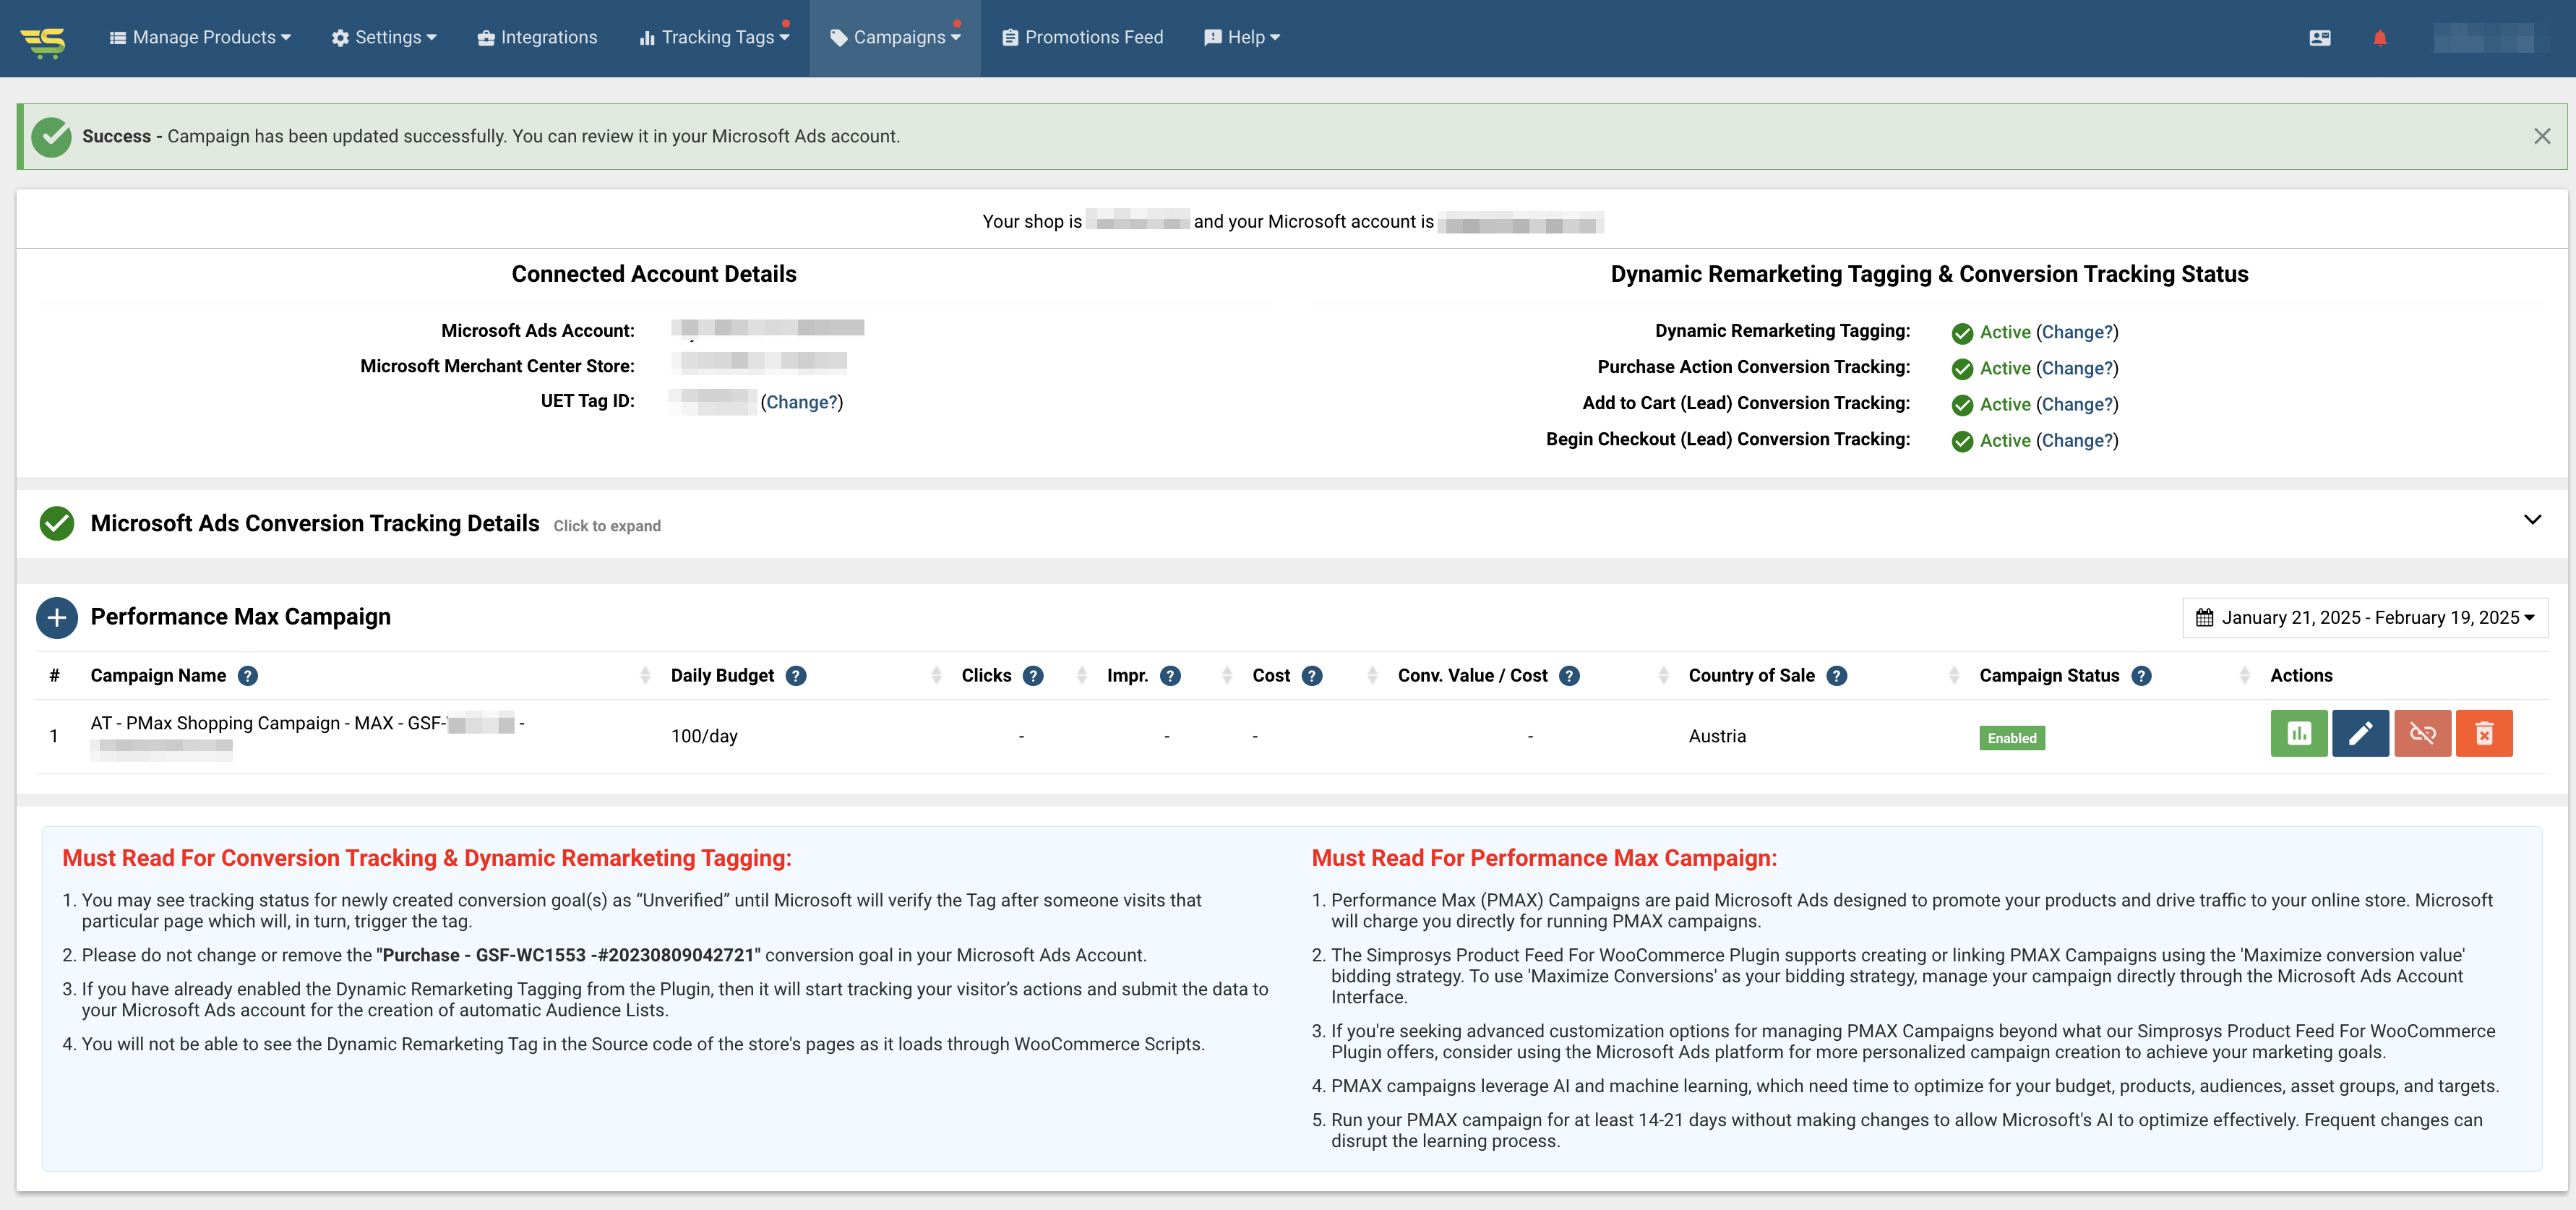Viewport: 2576px width, 1210px height.
Task: Open the Campaigns menu
Action: pyautogui.click(x=895, y=37)
